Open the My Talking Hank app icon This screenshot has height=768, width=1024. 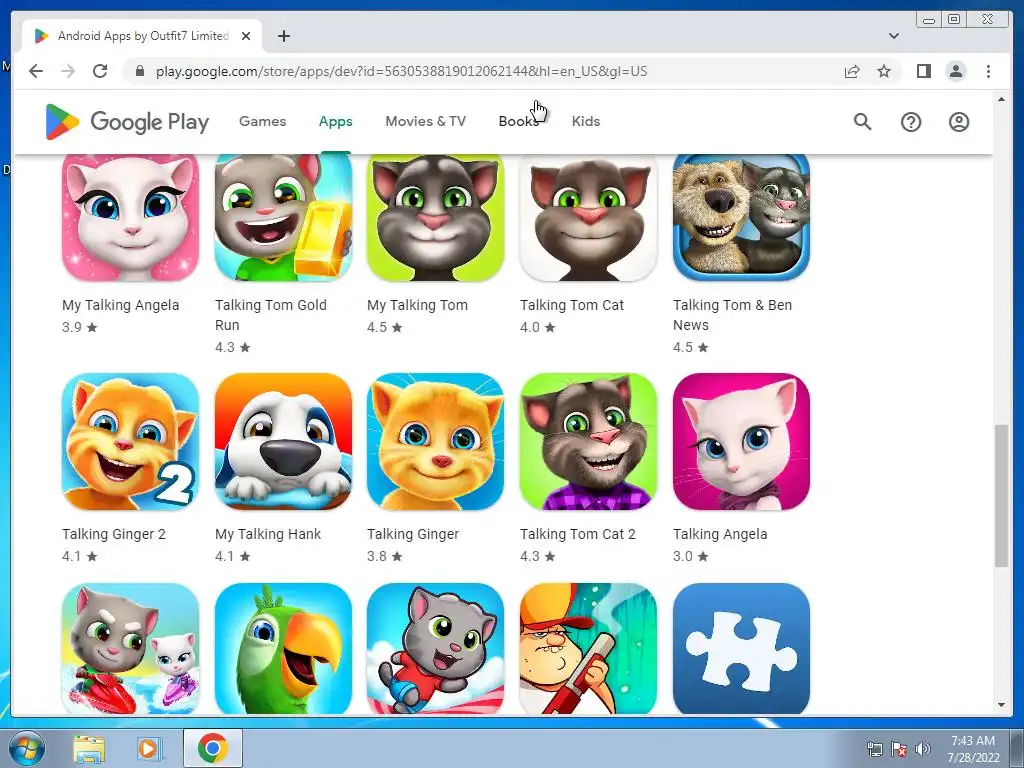click(283, 441)
